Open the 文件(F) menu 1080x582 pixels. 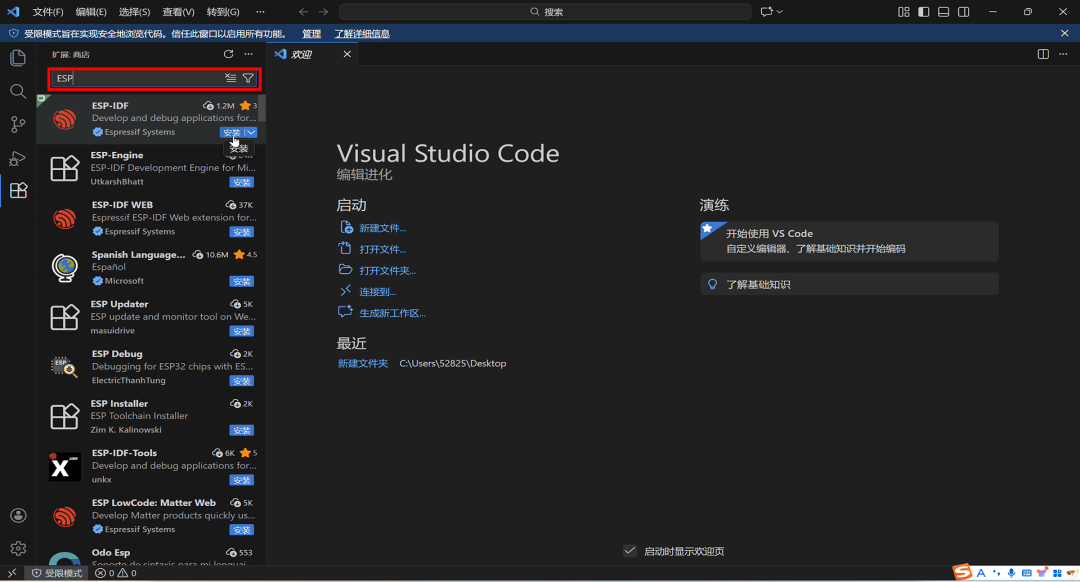pyautogui.click(x=48, y=12)
